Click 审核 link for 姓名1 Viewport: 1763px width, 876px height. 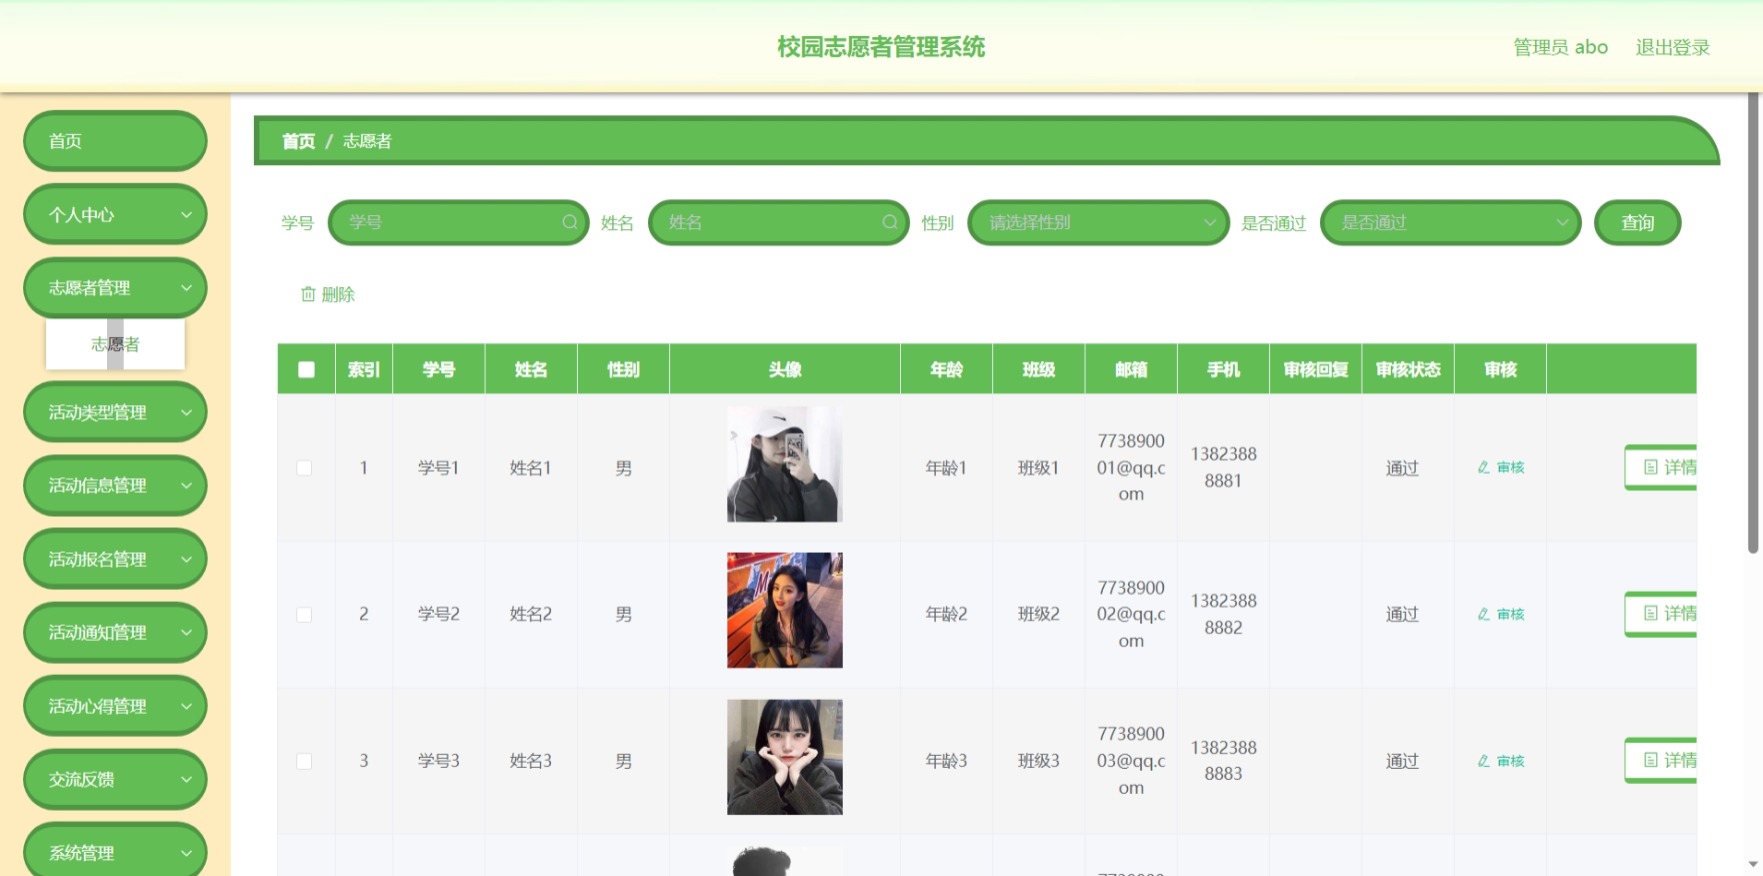(x=1501, y=467)
